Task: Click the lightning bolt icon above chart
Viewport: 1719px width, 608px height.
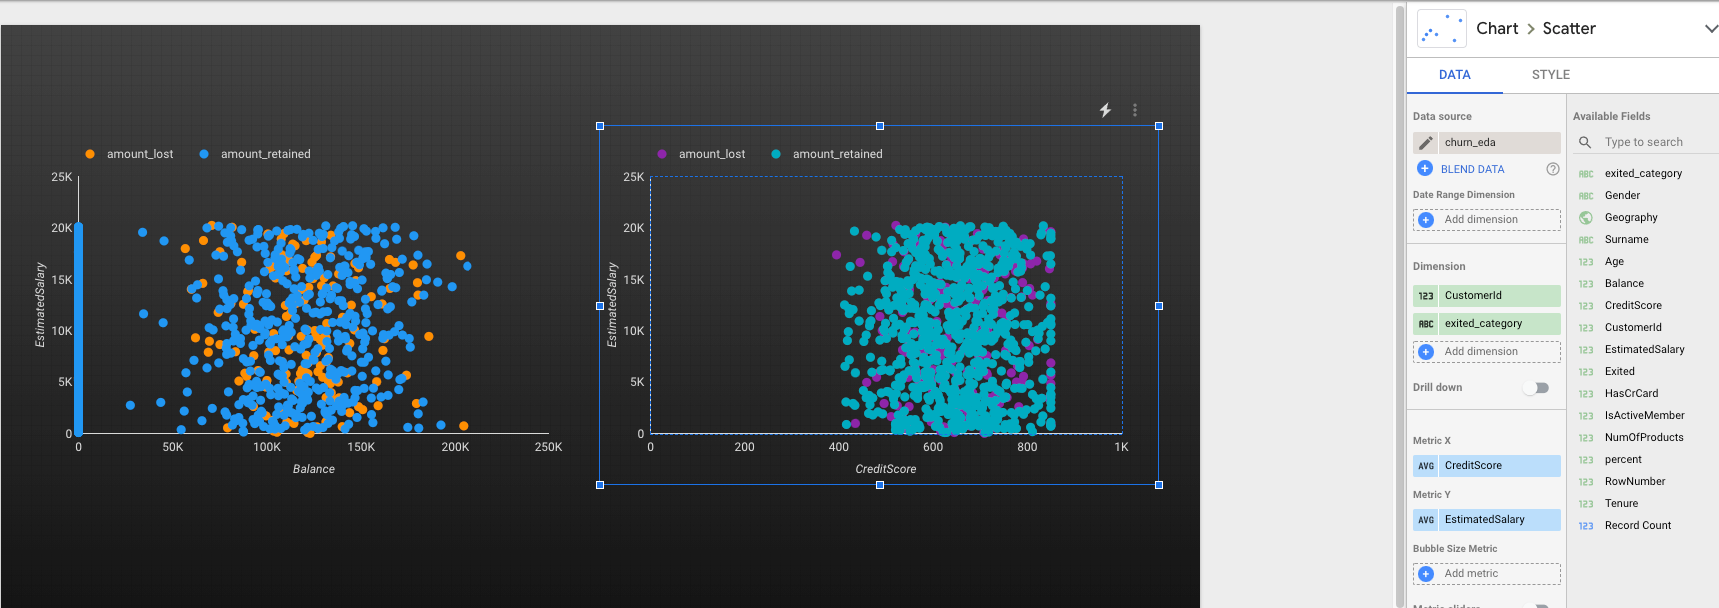Action: point(1105,110)
